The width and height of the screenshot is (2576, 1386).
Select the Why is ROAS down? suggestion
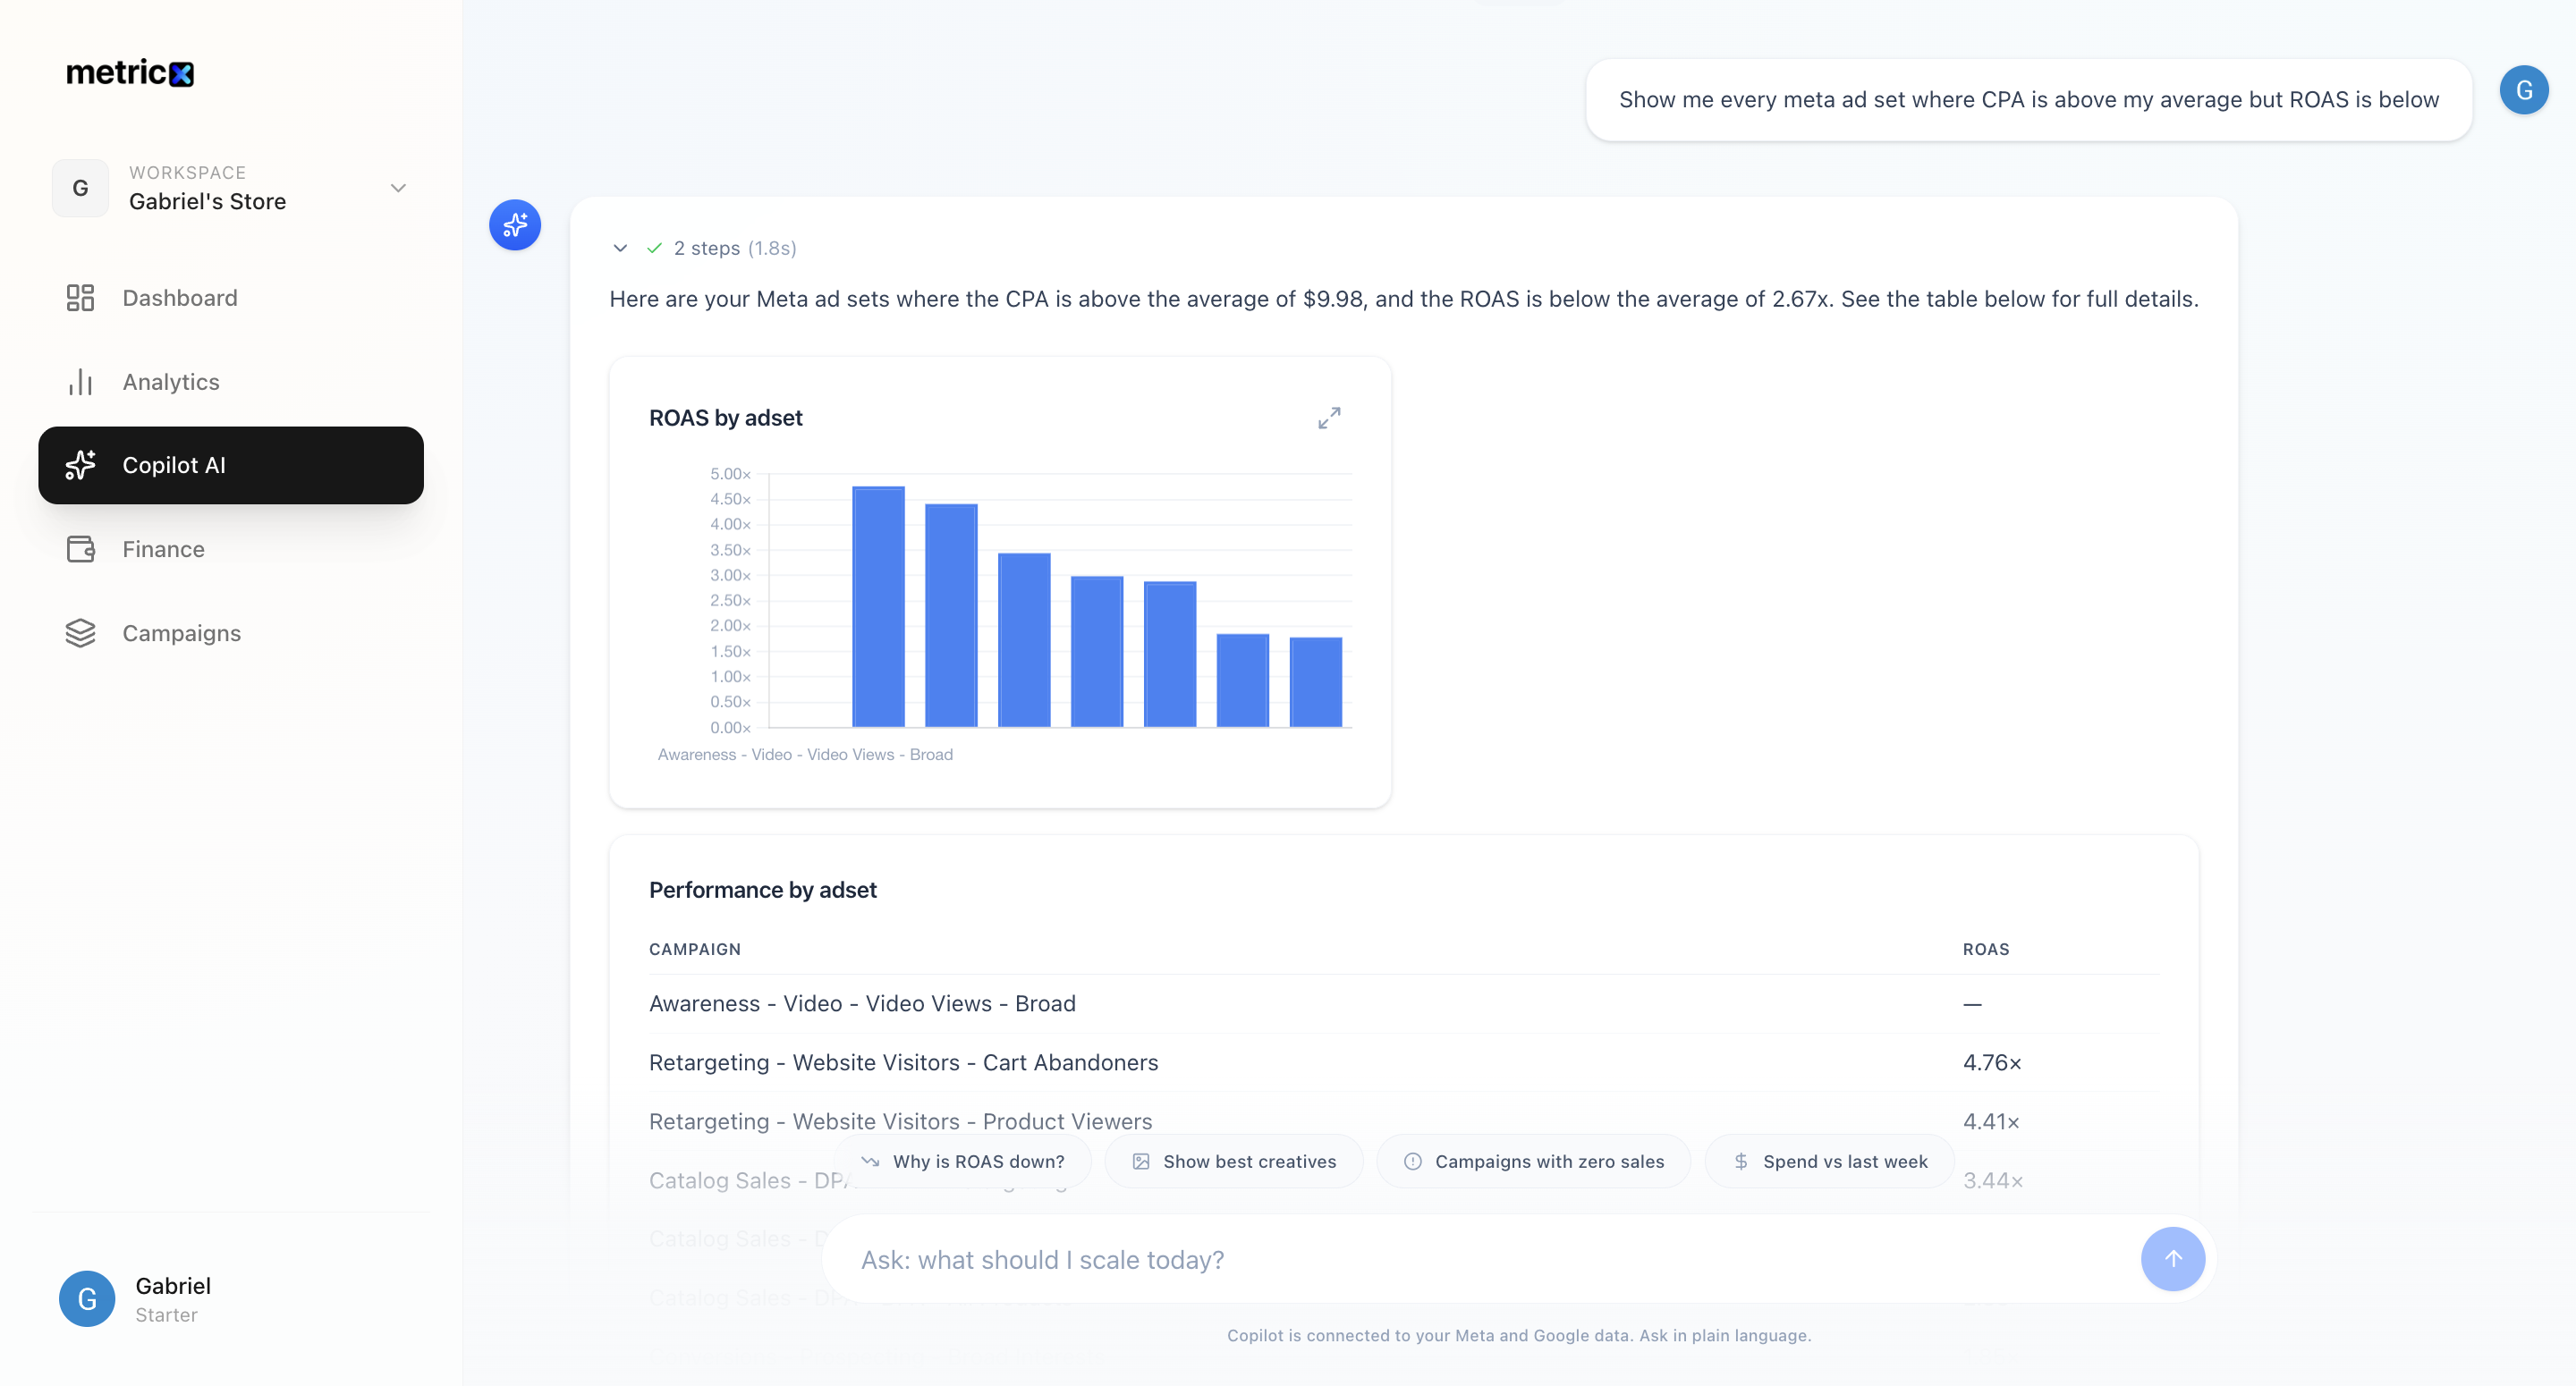pyautogui.click(x=962, y=1161)
